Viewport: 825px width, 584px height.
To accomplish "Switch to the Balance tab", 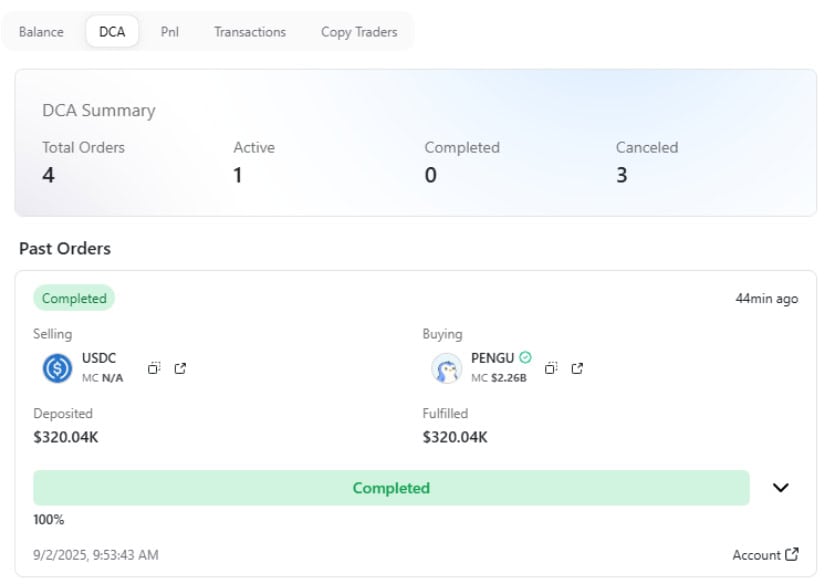I will coord(41,32).
